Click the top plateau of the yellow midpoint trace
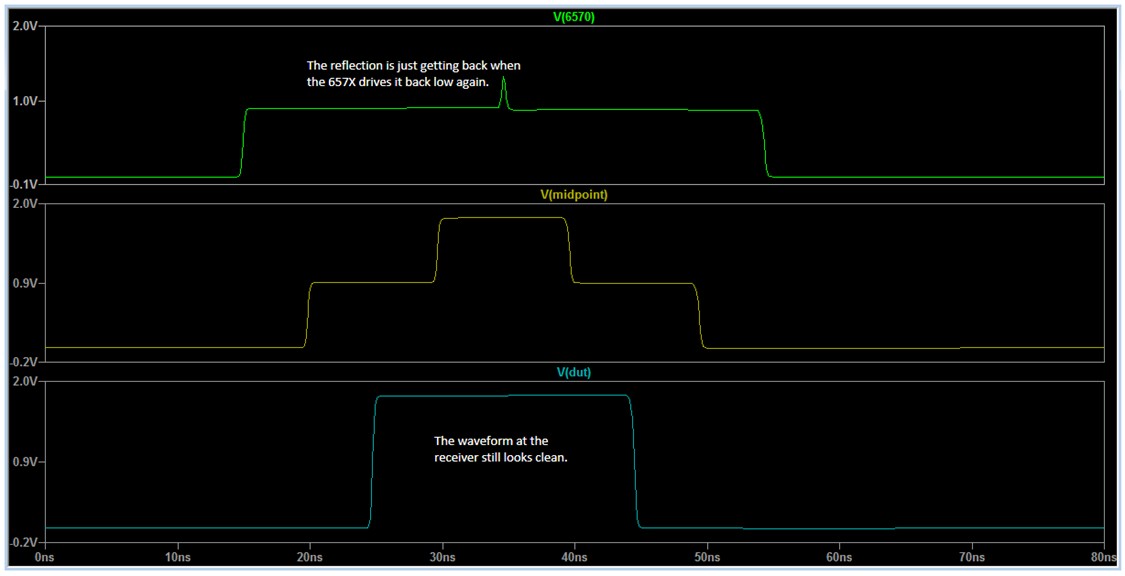Screen dimensions: 1125x576 503,218
